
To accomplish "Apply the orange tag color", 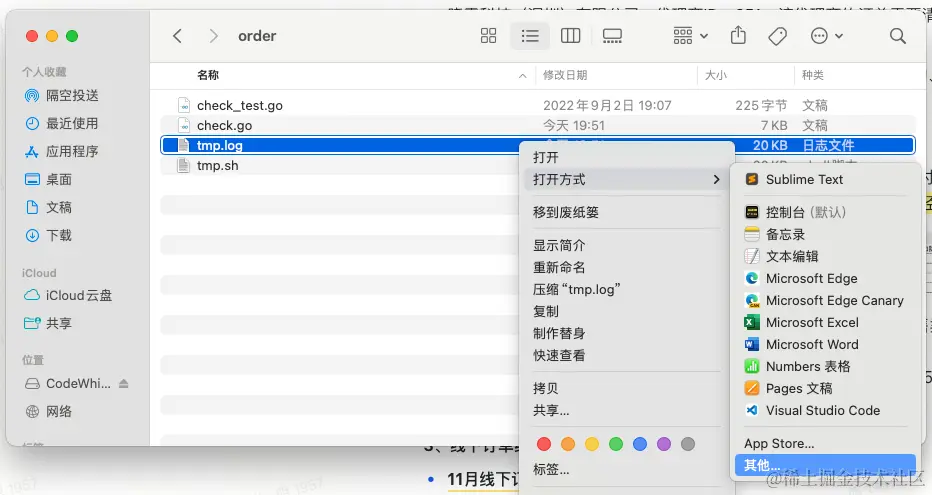I will click(568, 444).
